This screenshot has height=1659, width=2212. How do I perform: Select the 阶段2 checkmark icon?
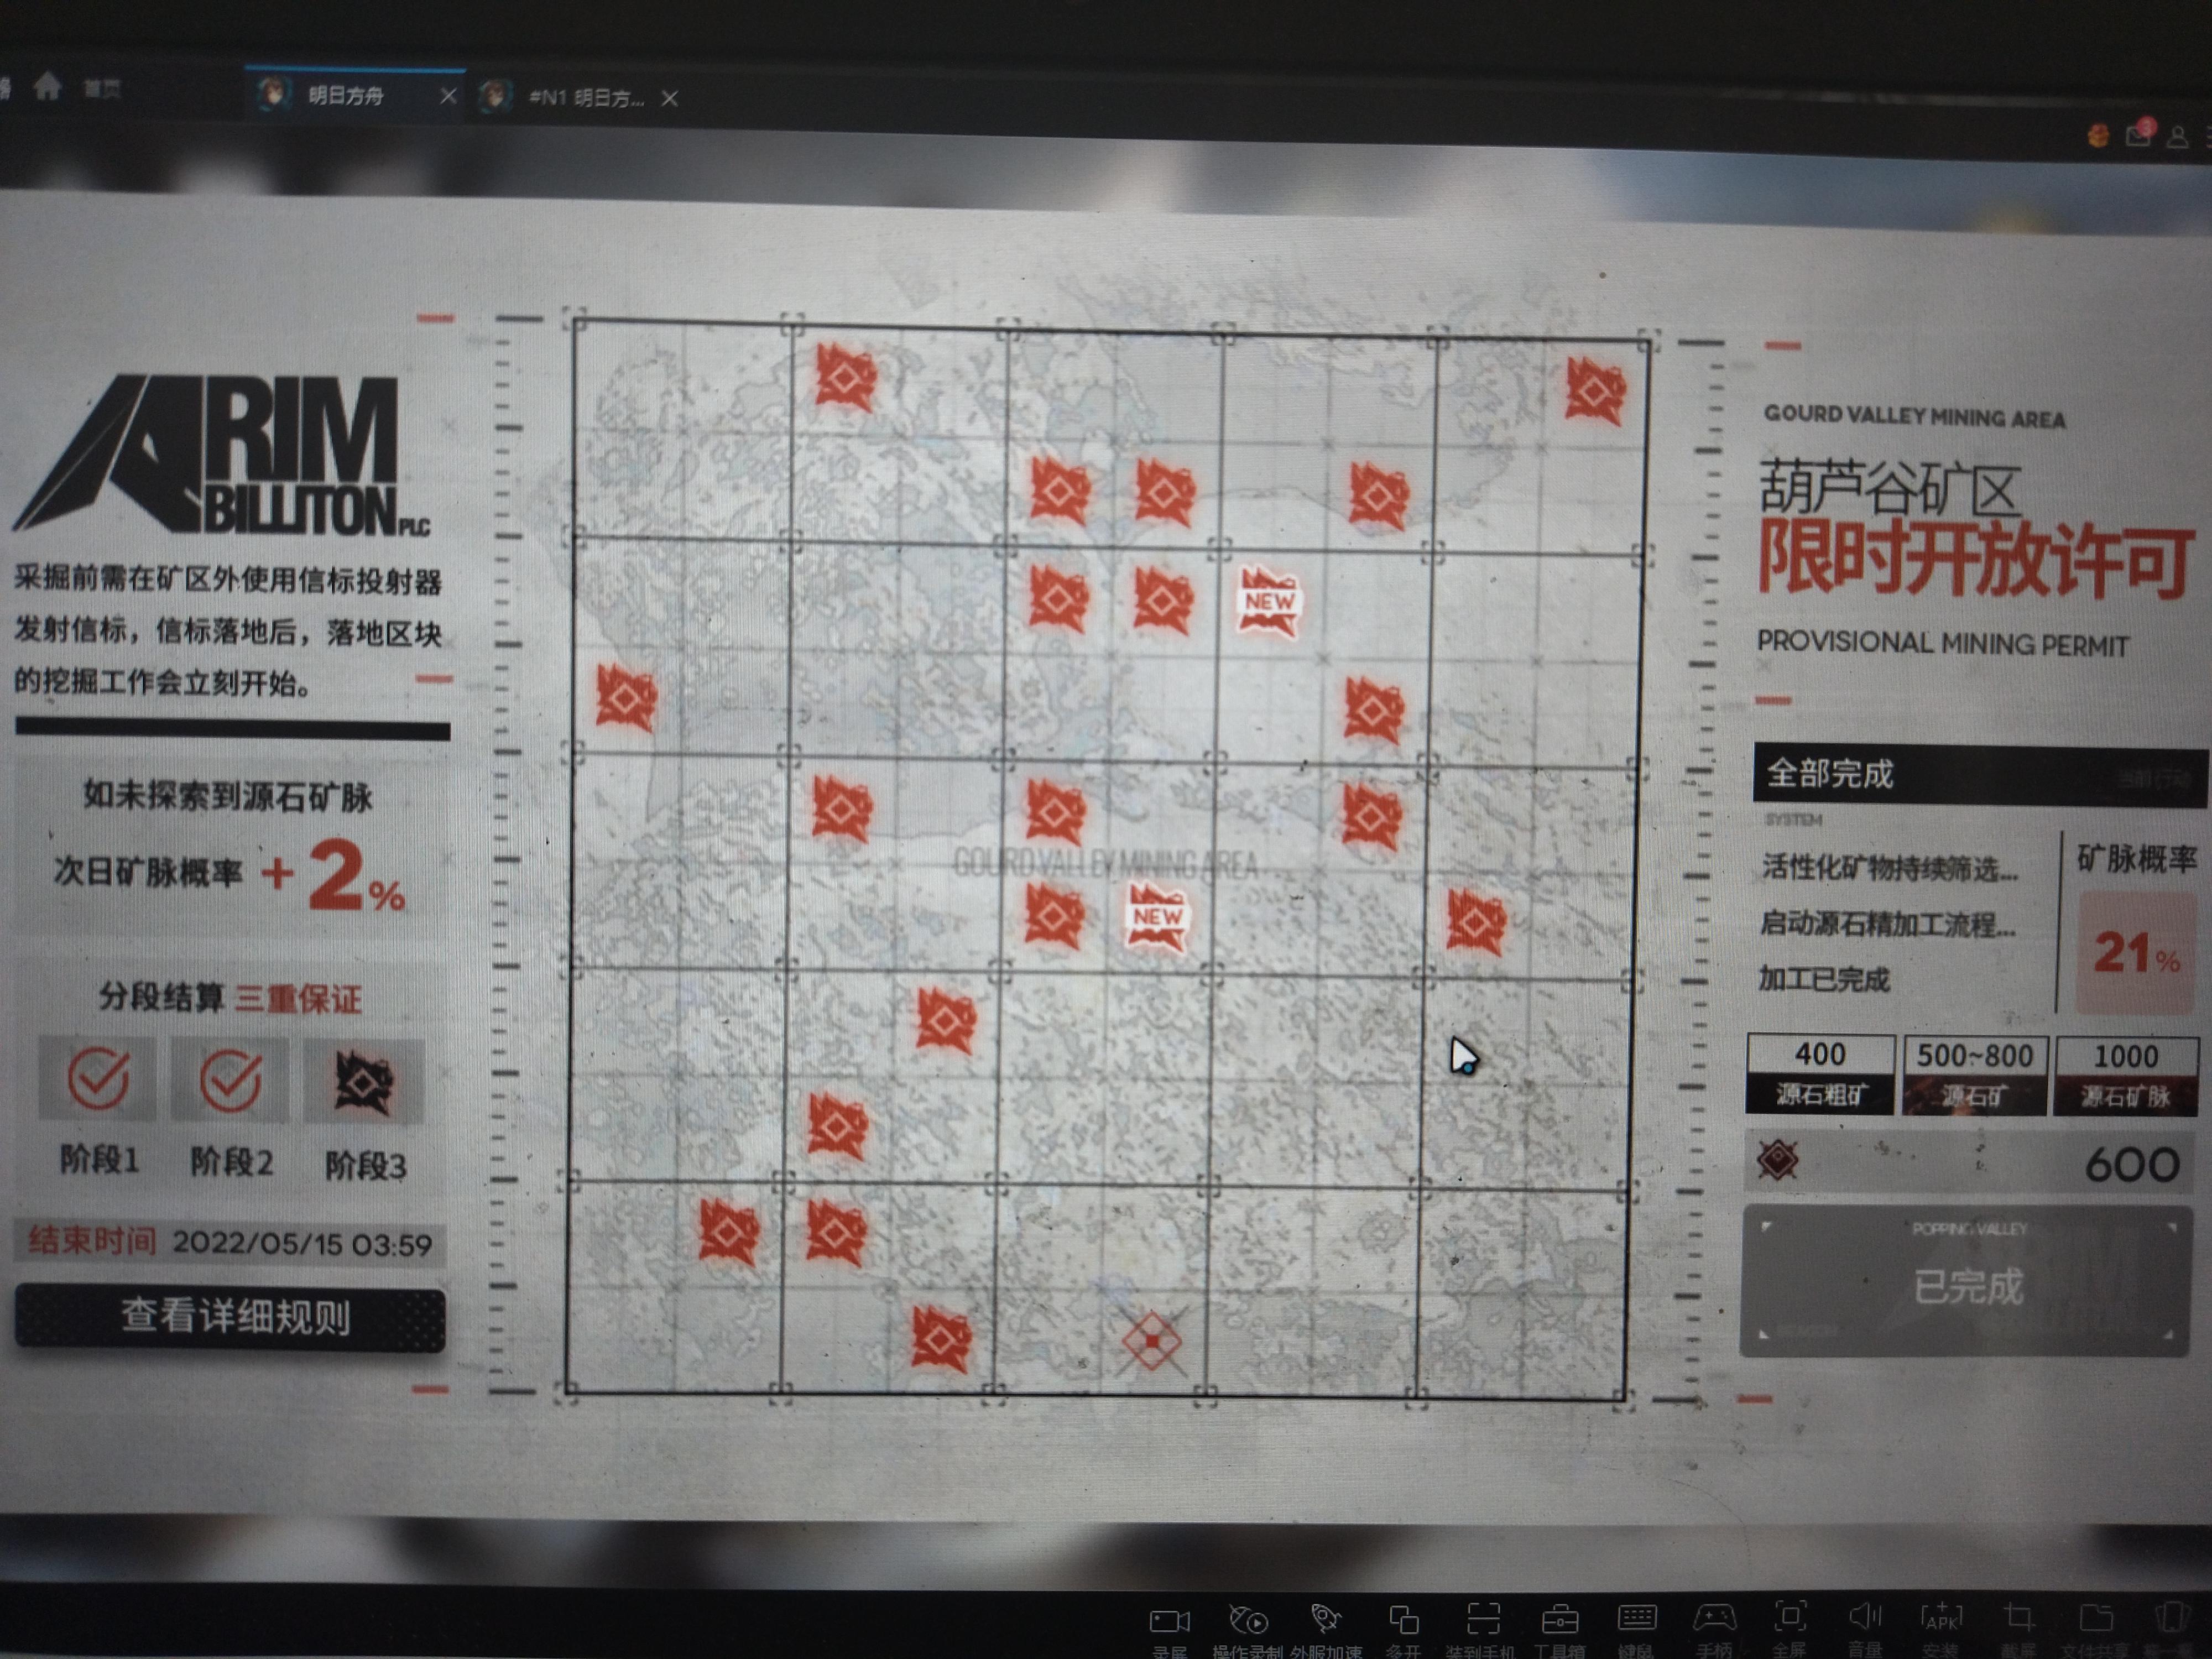[230, 1080]
